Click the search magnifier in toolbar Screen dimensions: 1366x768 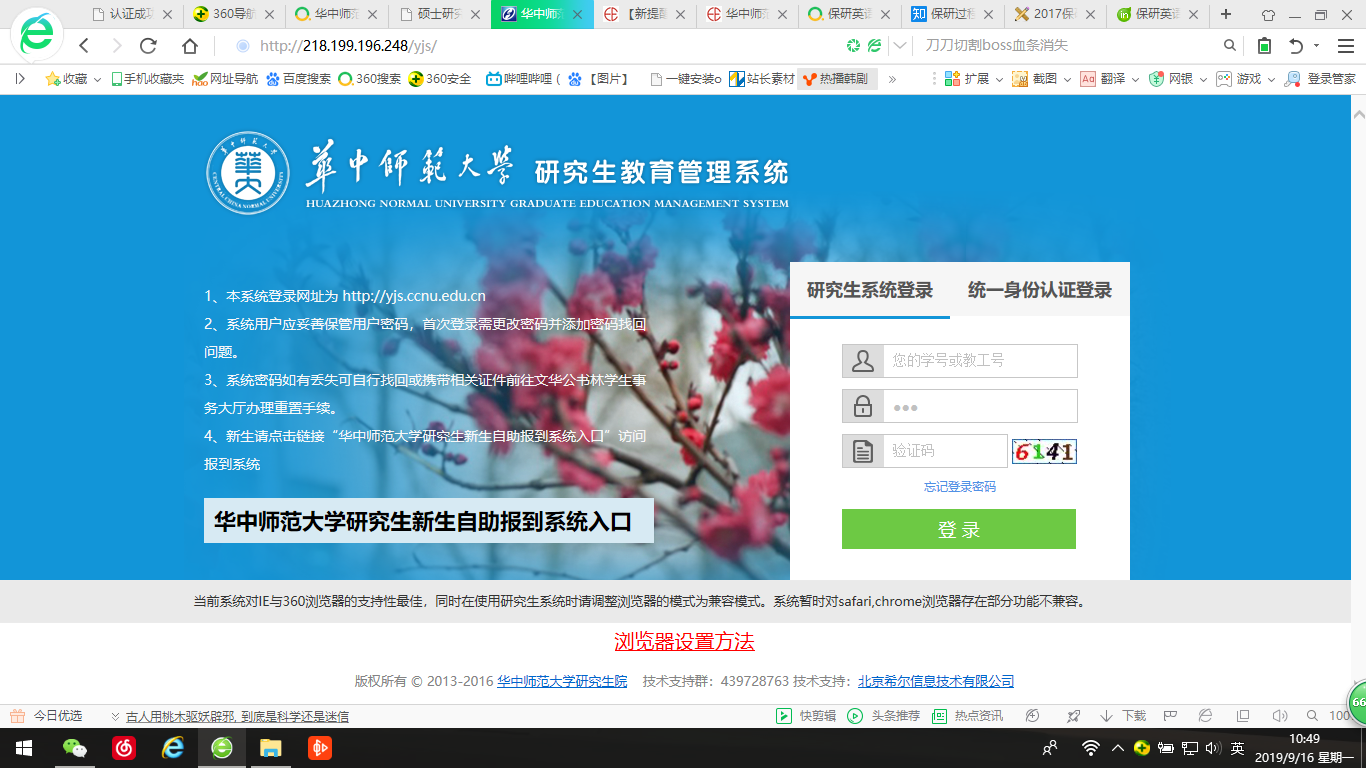coord(1230,46)
